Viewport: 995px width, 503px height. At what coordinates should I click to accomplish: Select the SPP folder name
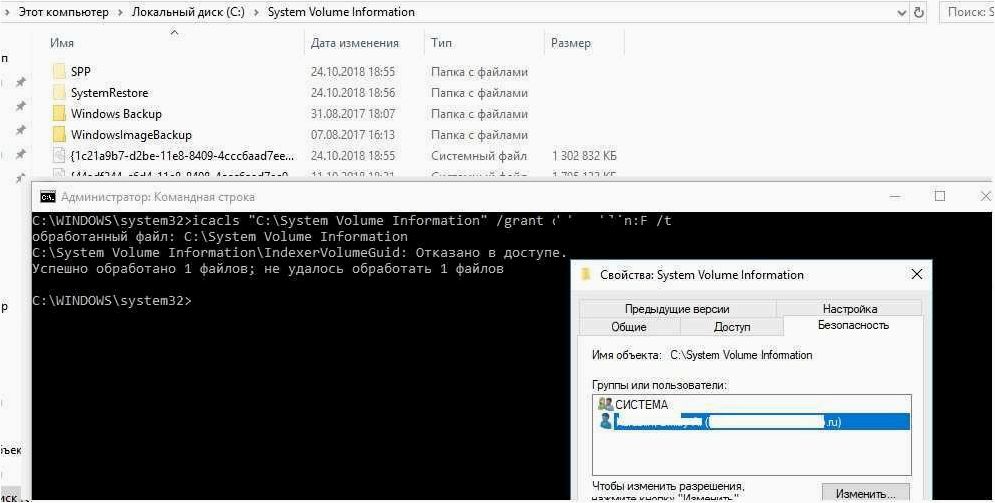click(x=81, y=72)
